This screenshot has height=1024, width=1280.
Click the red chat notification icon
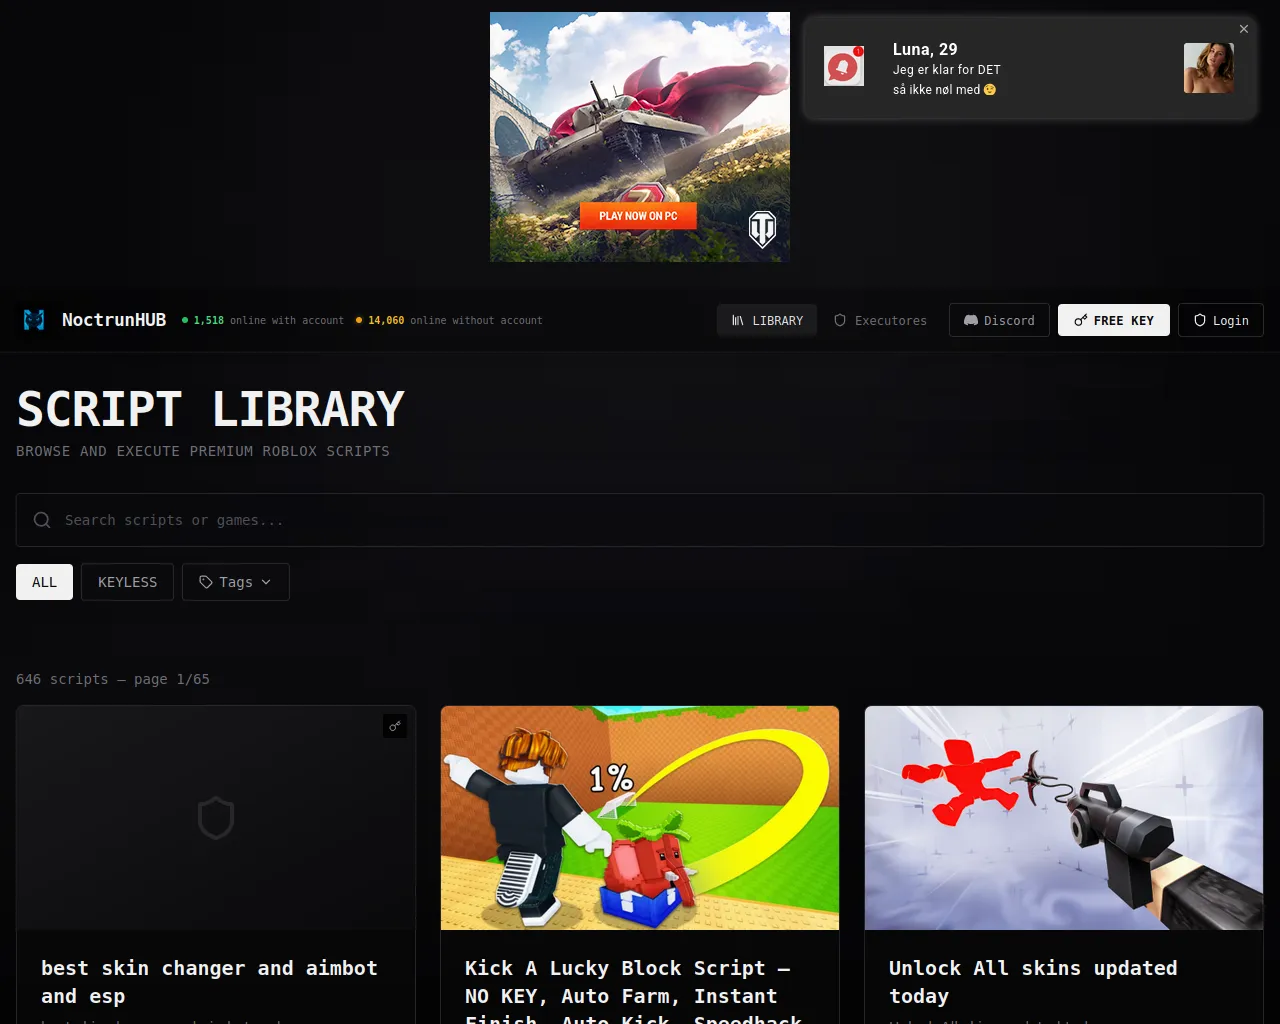tap(844, 66)
